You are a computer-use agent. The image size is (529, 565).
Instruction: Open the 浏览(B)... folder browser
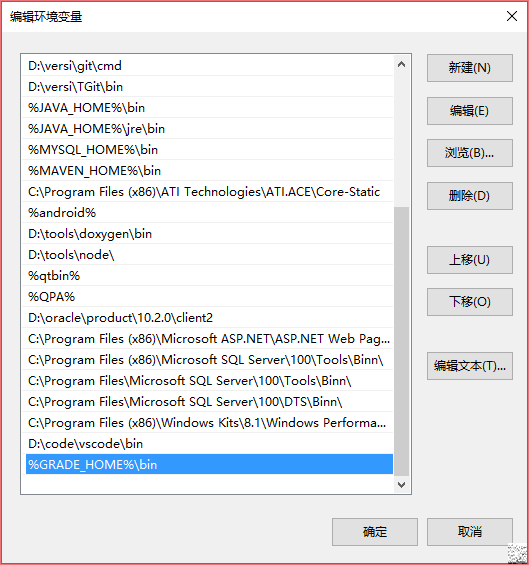(x=470, y=153)
